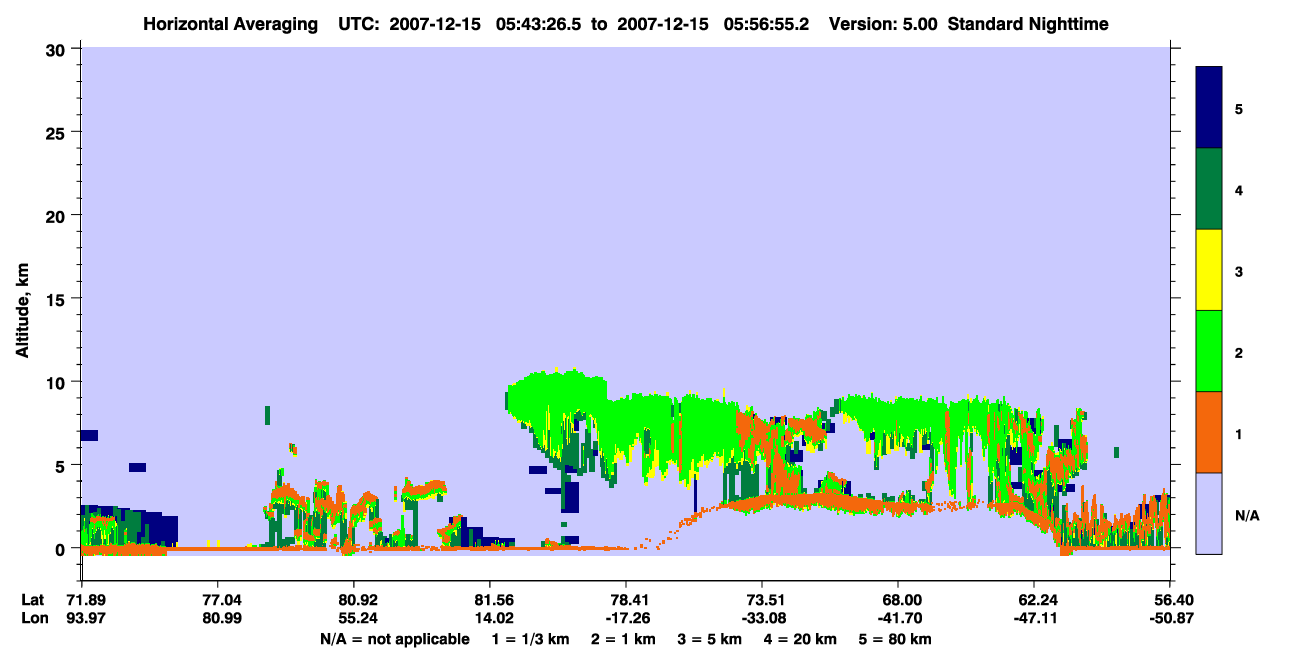The height and width of the screenshot is (667, 1300).
Task: Click the yellow level 3 color swatch
Action: point(1209,270)
